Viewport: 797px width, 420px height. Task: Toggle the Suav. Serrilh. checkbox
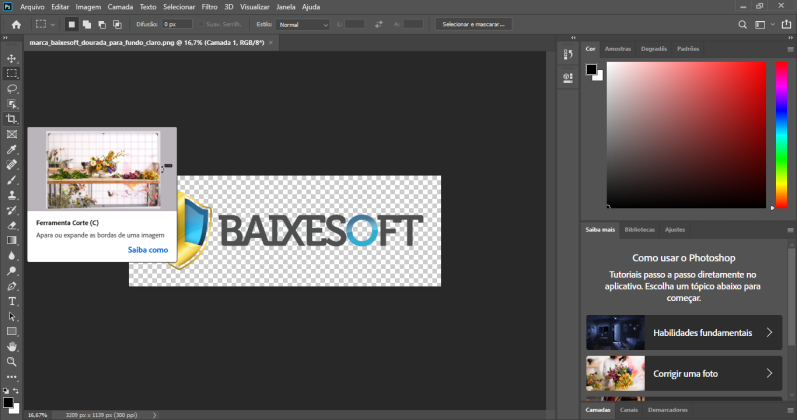point(201,24)
